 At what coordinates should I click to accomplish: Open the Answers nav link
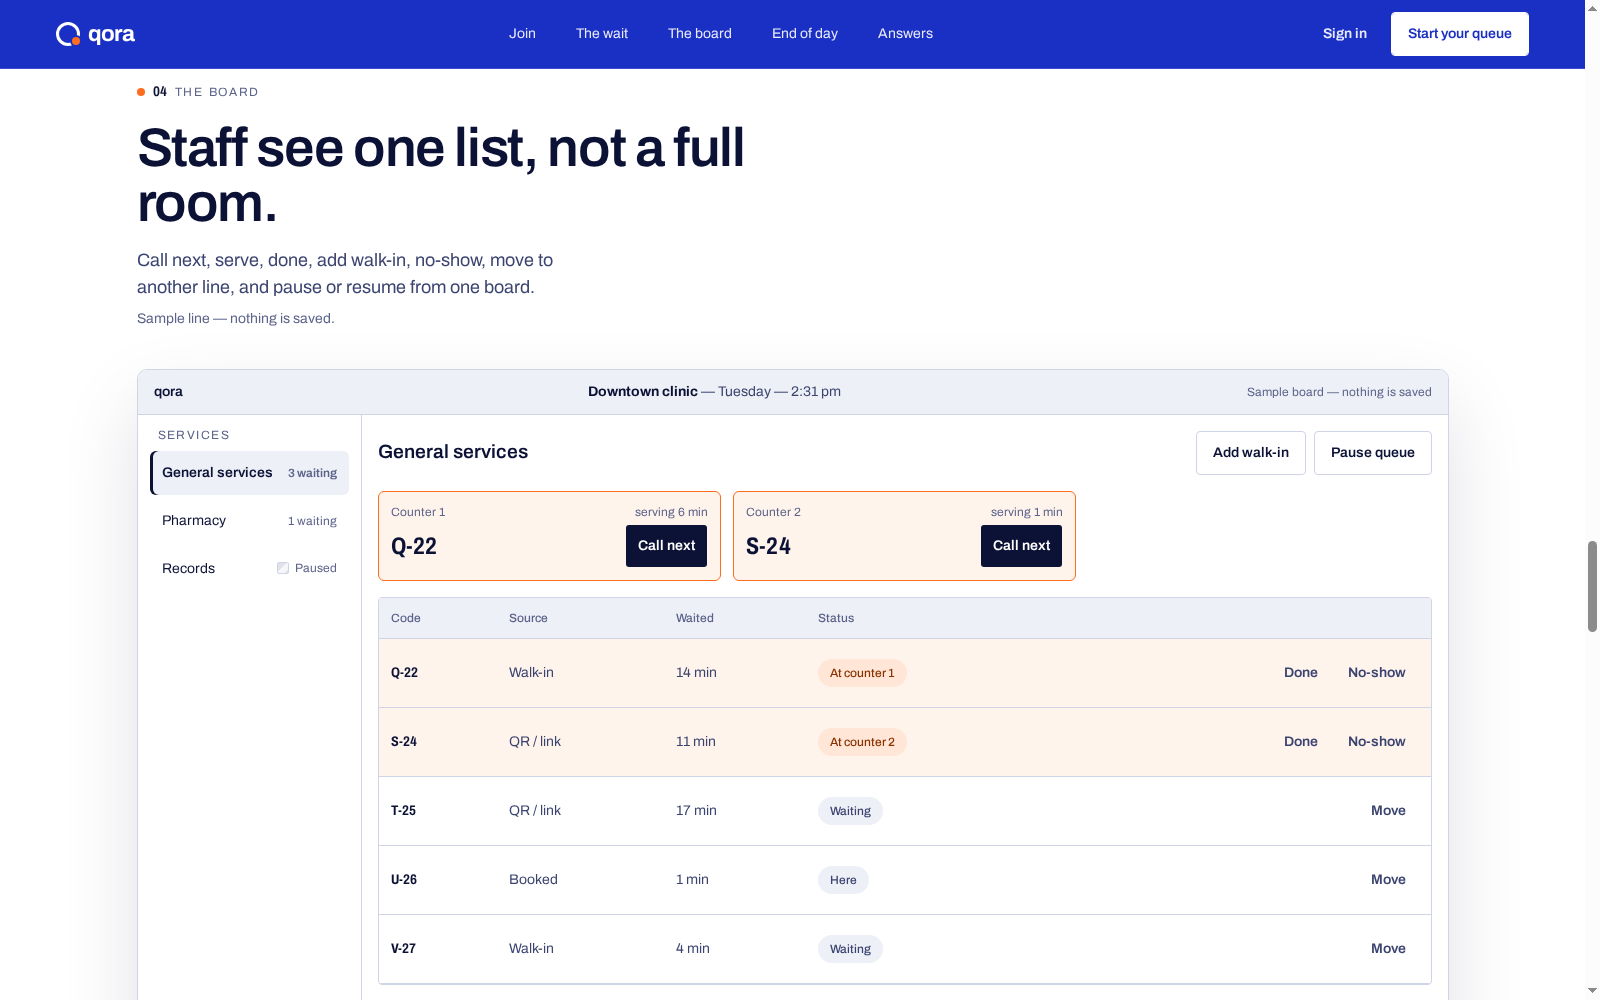point(905,33)
